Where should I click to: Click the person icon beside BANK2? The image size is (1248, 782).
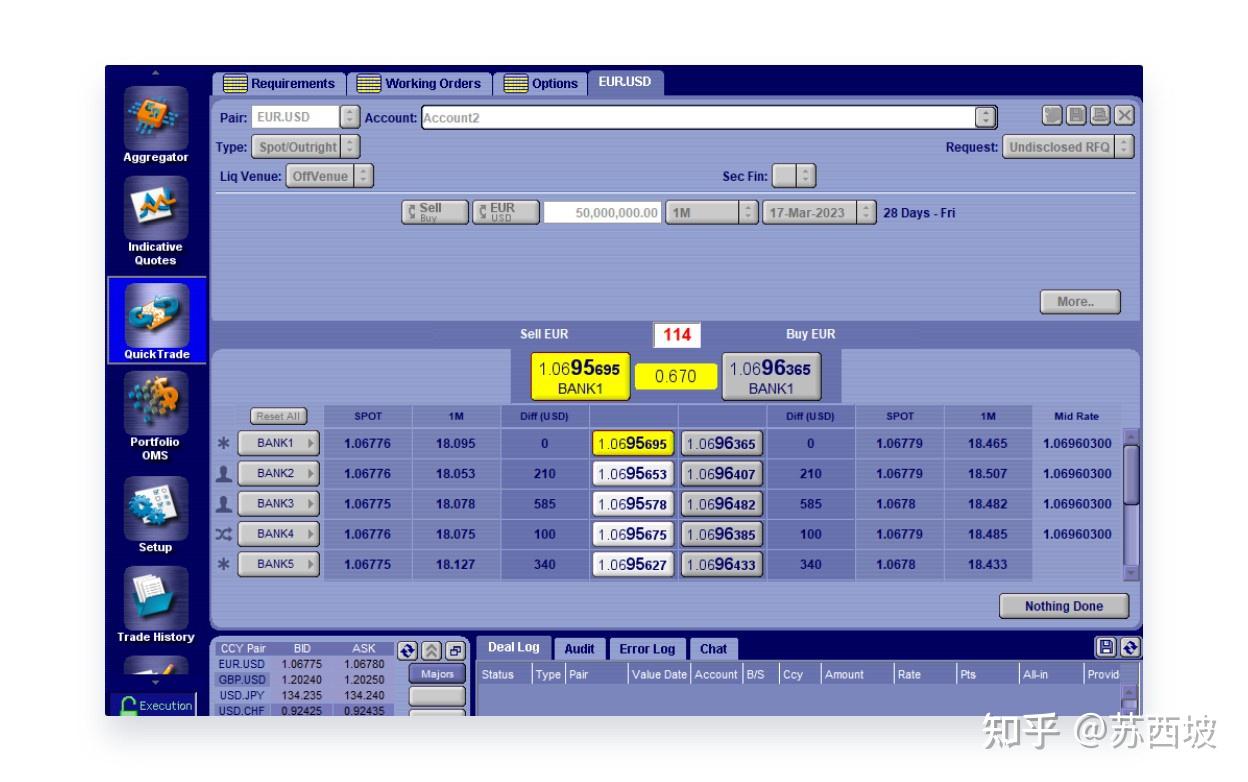coord(224,473)
